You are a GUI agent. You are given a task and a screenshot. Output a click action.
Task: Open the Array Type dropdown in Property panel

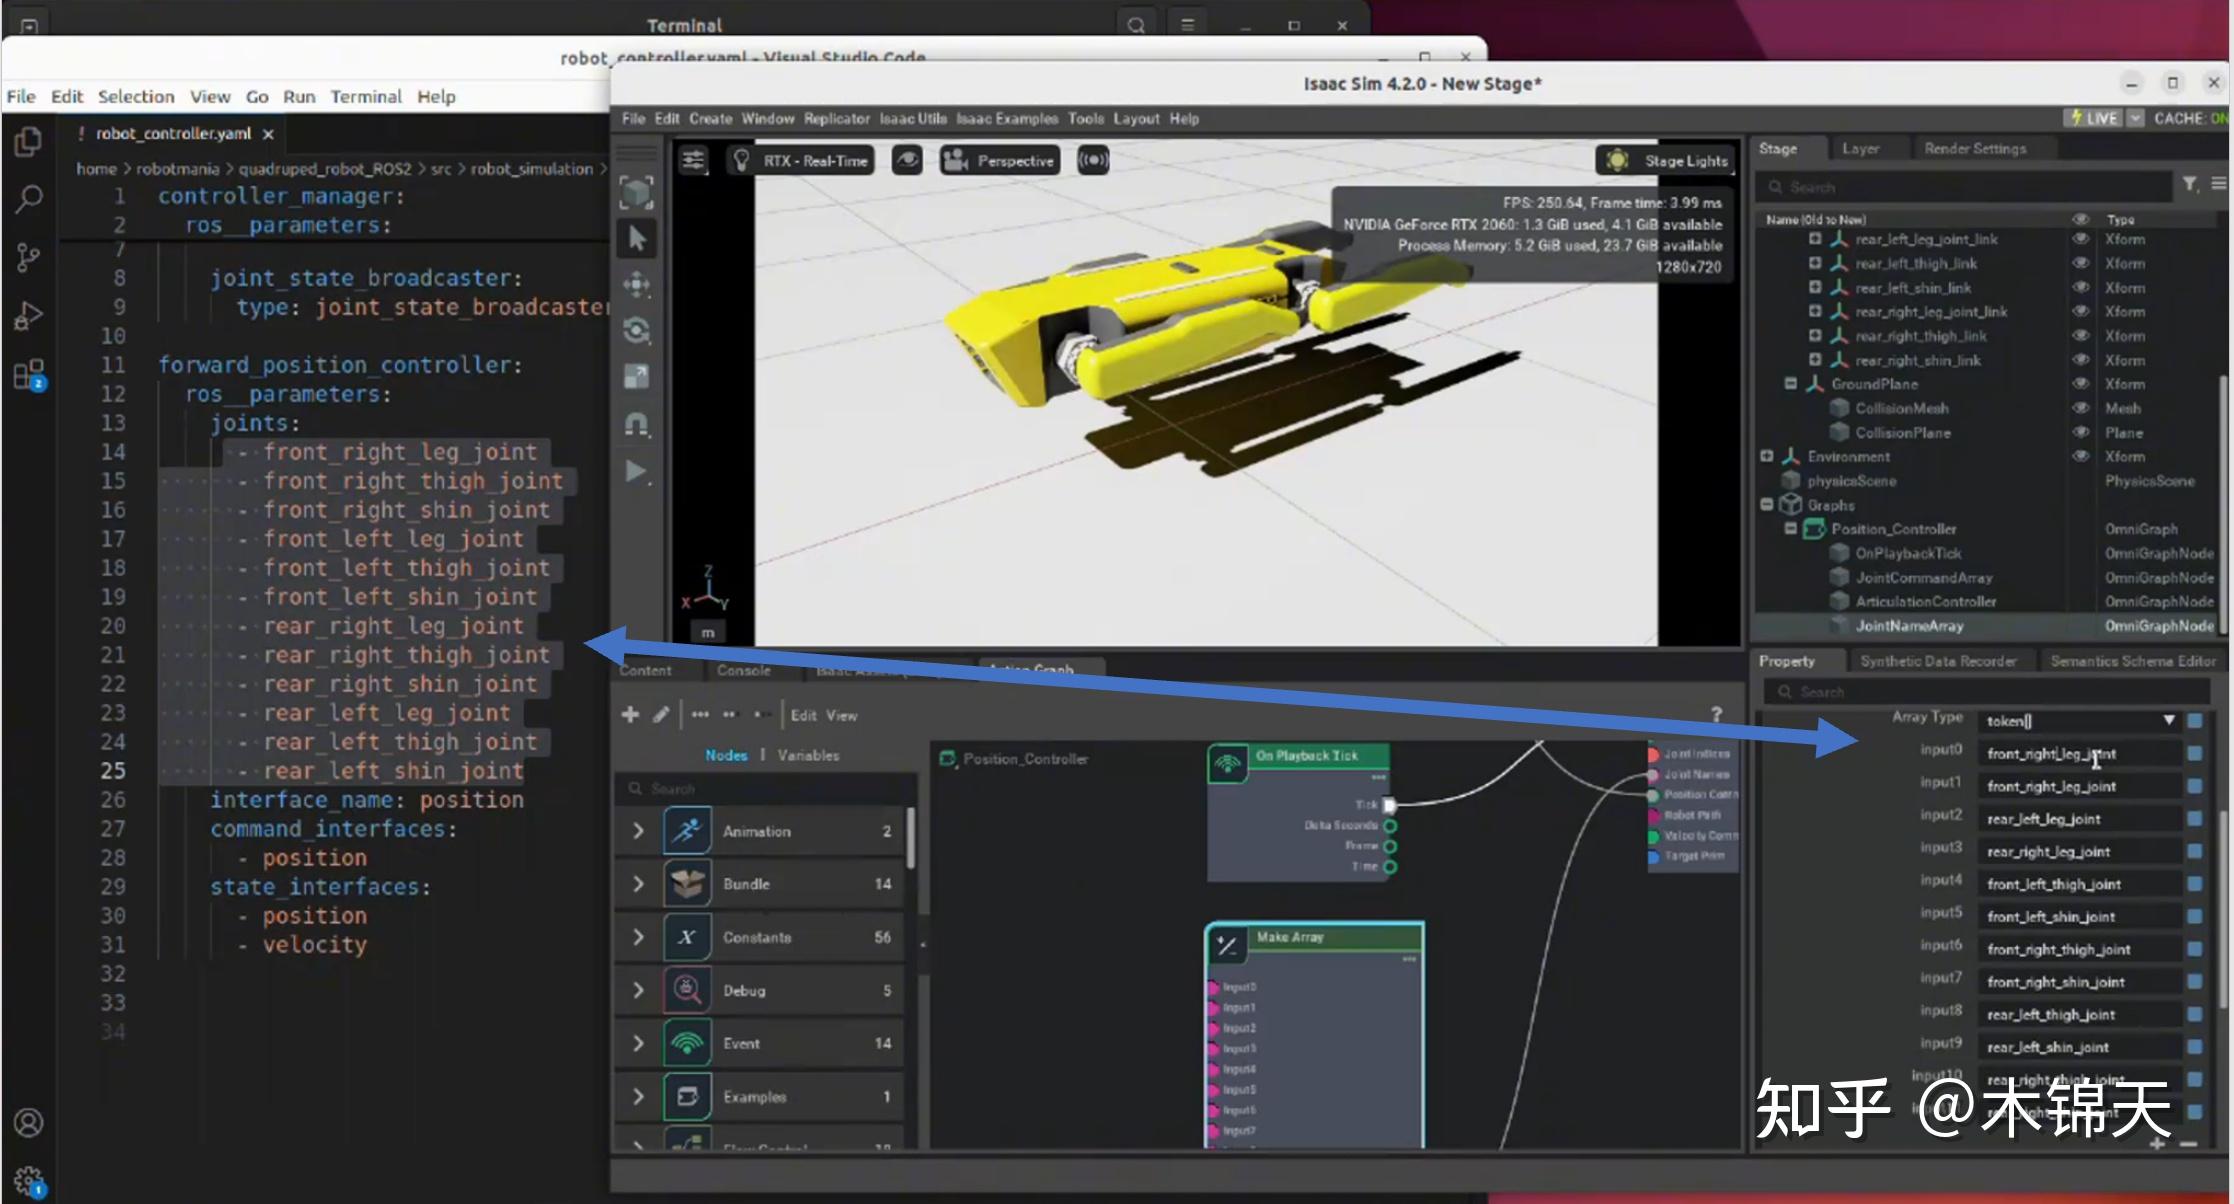(x=2169, y=719)
